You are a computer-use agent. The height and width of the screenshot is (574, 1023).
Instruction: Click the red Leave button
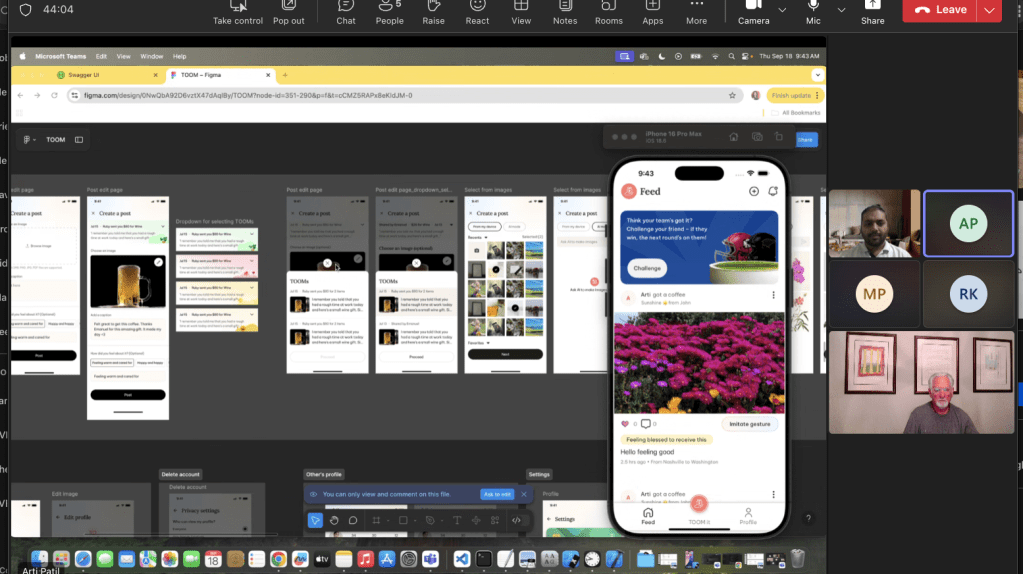[x=940, y=10]
